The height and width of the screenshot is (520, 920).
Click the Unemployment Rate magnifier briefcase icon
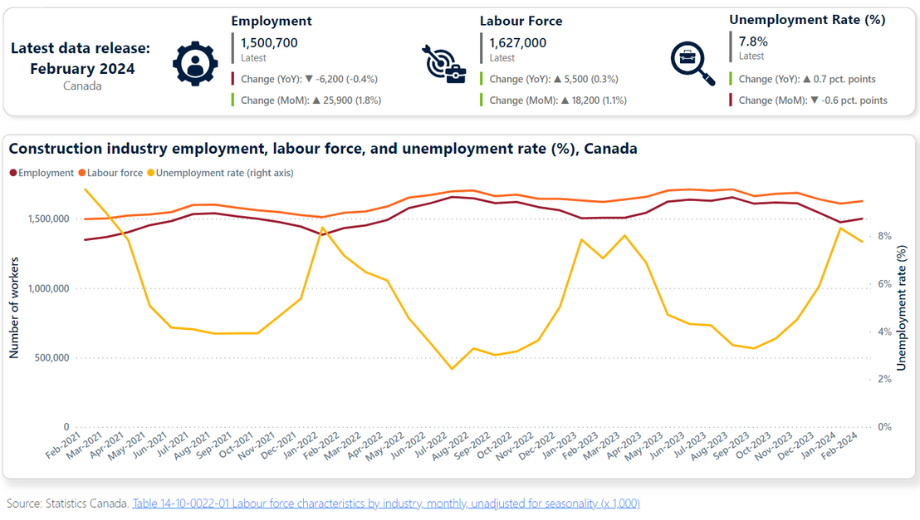click(692, 63)
